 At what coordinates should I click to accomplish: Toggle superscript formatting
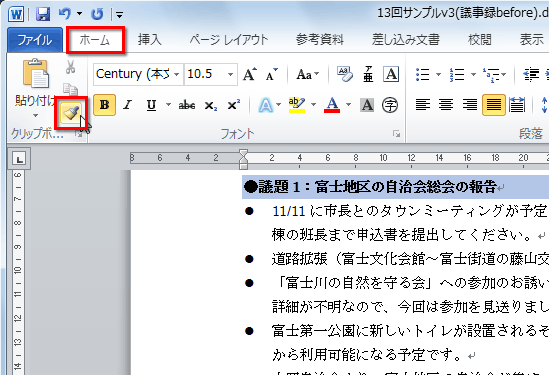pyautogui.click(x=234, y=105)
